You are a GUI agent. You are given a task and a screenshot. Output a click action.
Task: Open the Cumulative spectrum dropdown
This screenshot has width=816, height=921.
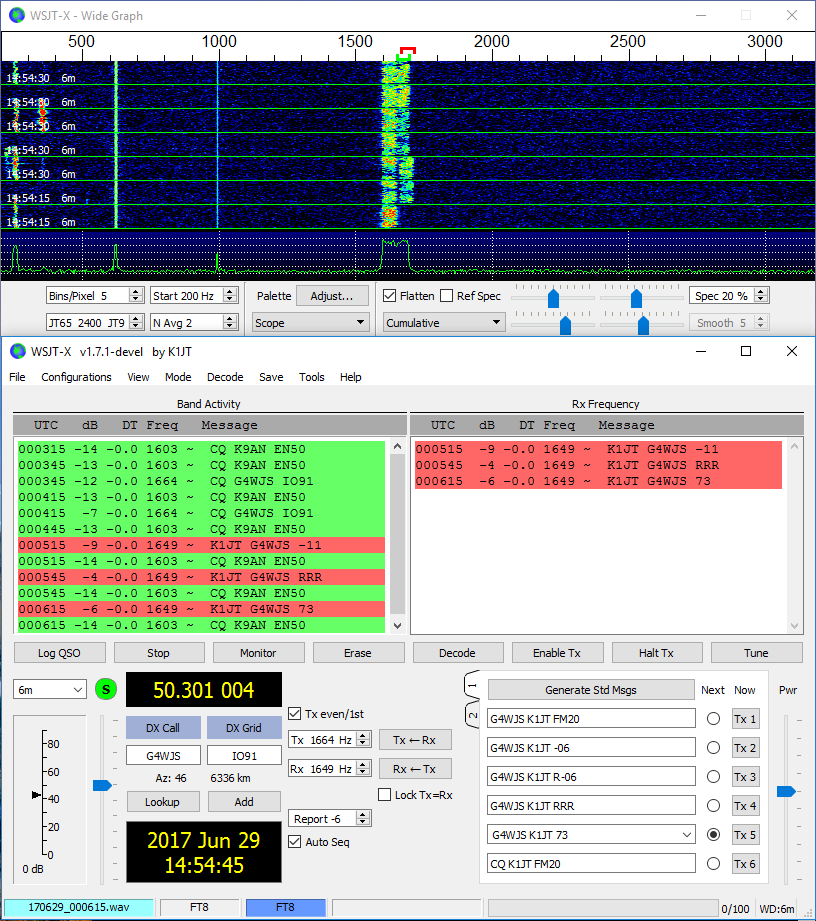coord(443,323)
